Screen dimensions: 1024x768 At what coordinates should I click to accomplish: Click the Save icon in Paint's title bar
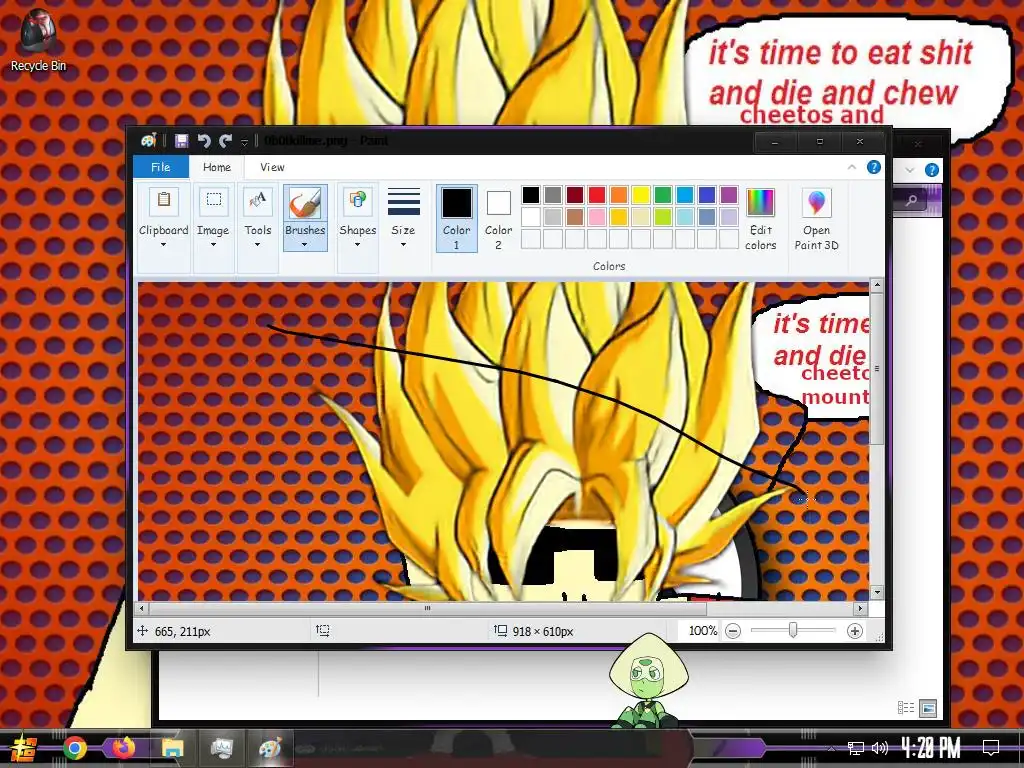click(x=182, y=140)
